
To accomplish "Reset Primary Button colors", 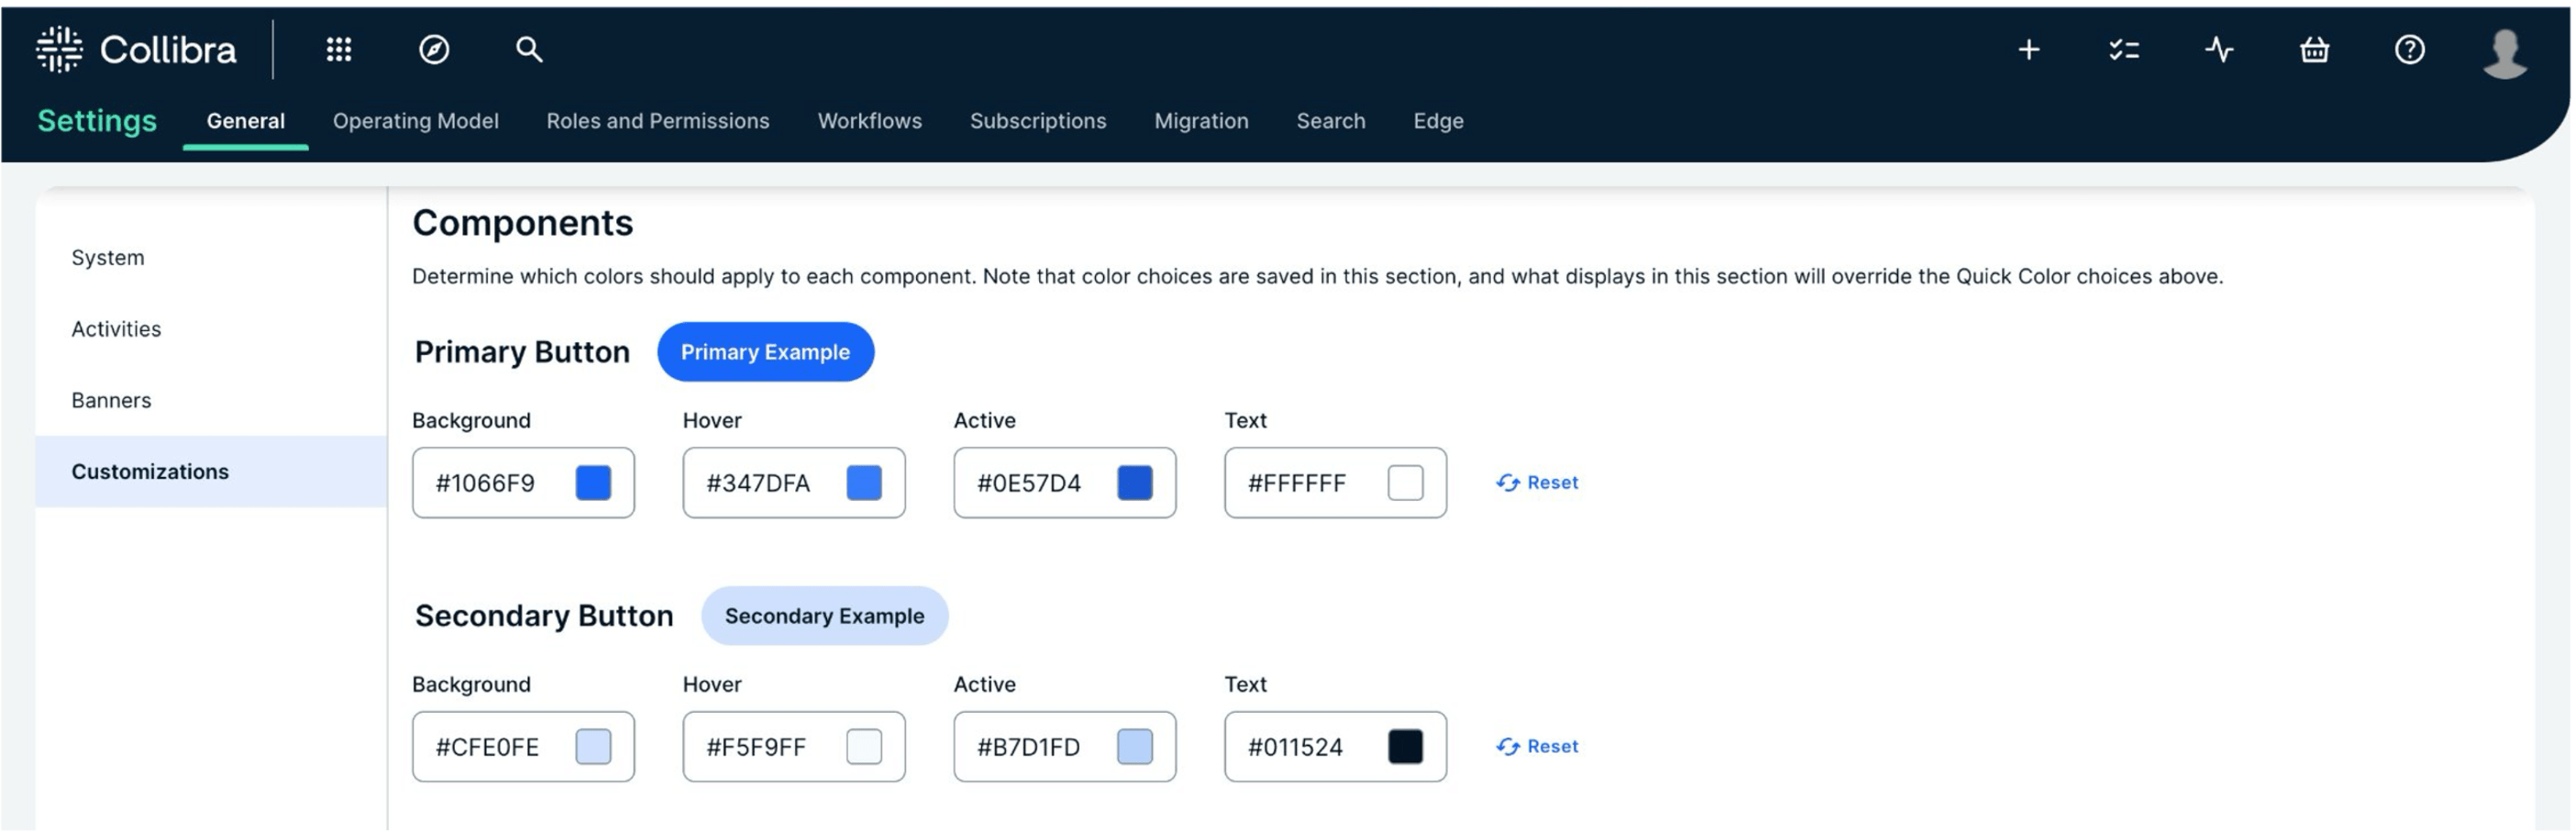I will [1538, 483].
